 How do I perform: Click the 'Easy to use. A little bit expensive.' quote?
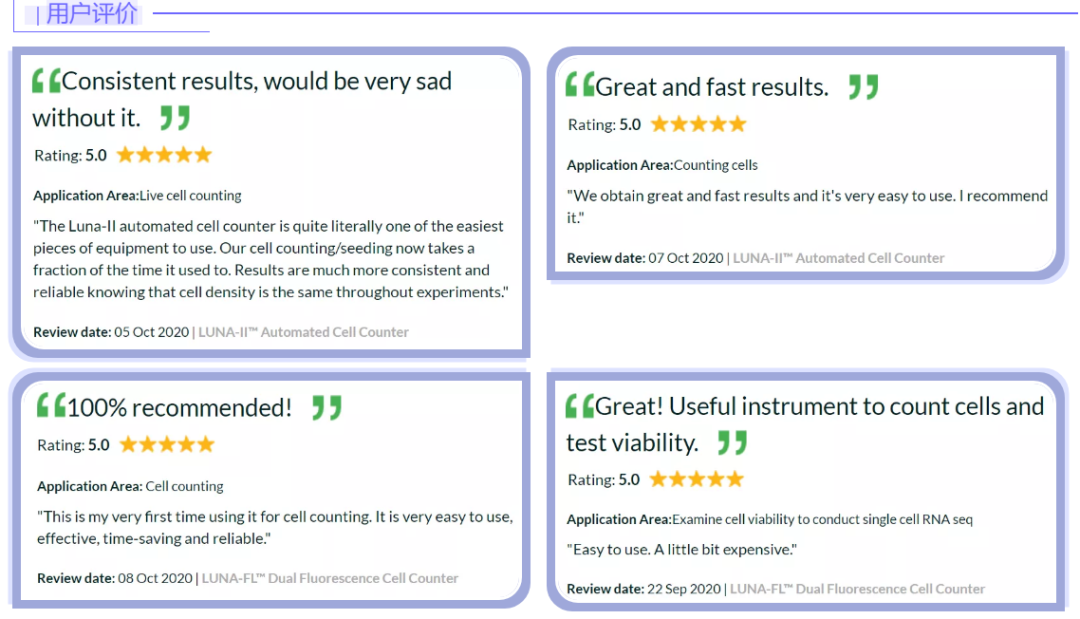(x=682, y=549)
